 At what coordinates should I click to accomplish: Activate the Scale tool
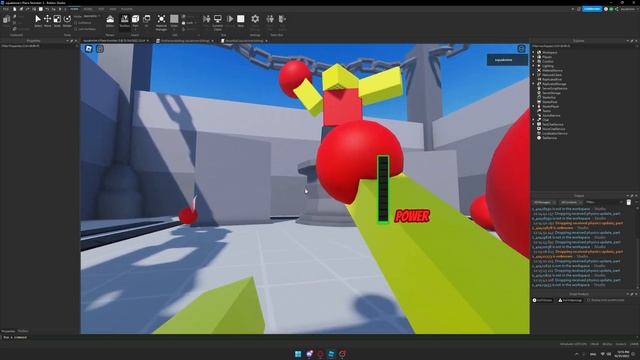click(x=57, y=21)
